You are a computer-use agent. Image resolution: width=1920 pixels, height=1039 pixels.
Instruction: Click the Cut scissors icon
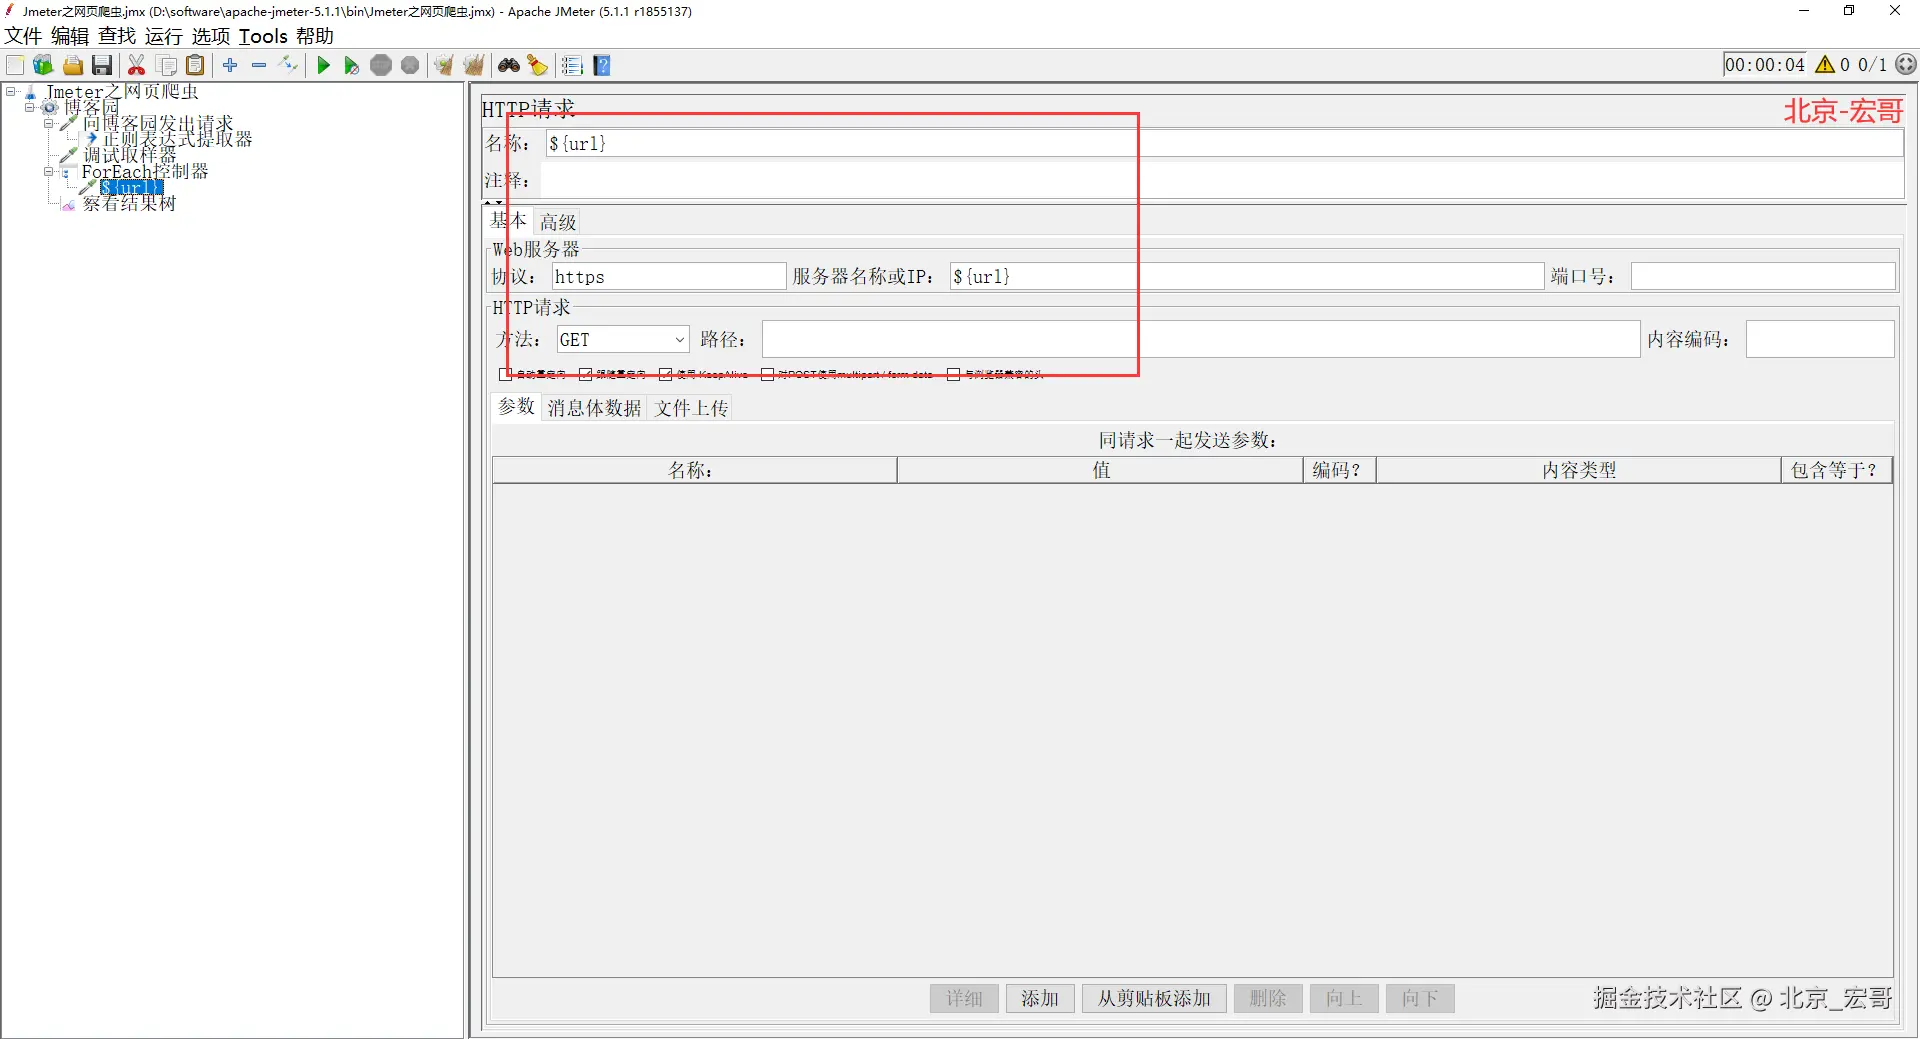click(137, 65)
